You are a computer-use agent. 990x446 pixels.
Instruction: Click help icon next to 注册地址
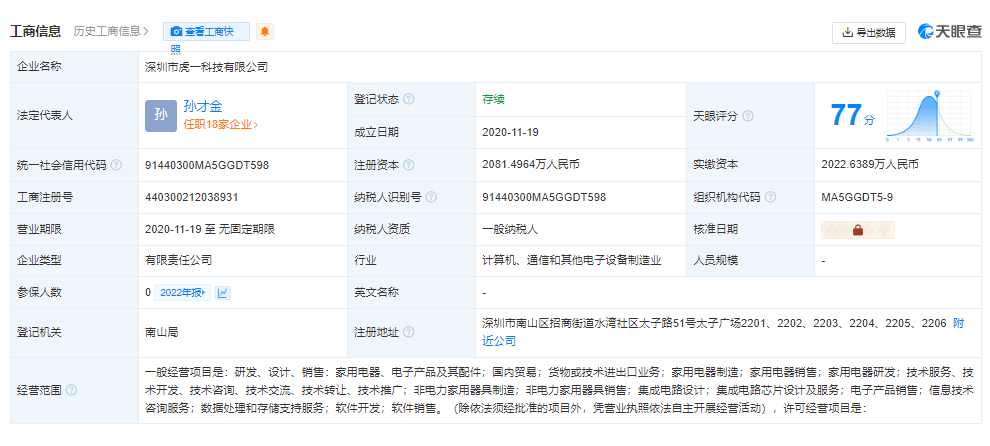coord(409,332)
